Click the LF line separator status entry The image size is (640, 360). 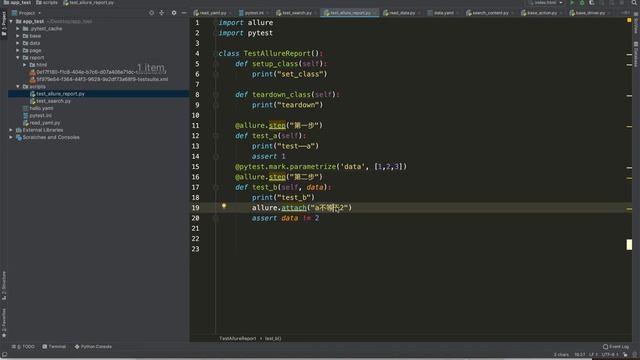click(x=593, y=355)
